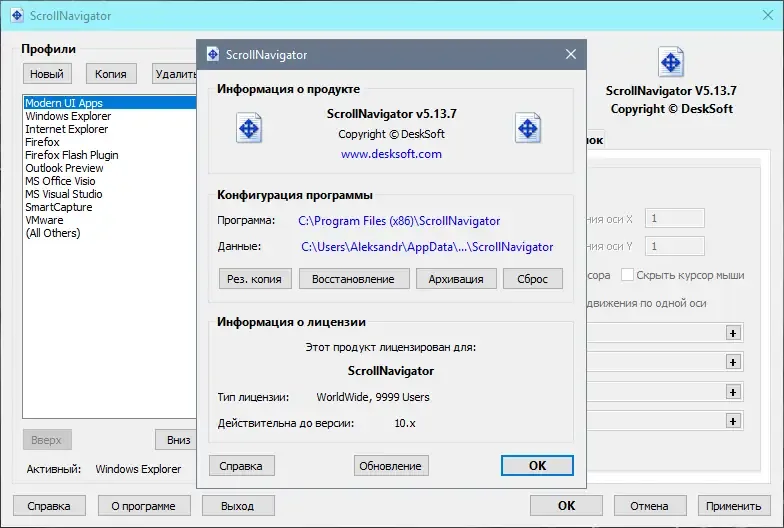Screen dimensions: 784x528
Task: Click the Восстановление button
Action: click(354, 278)
